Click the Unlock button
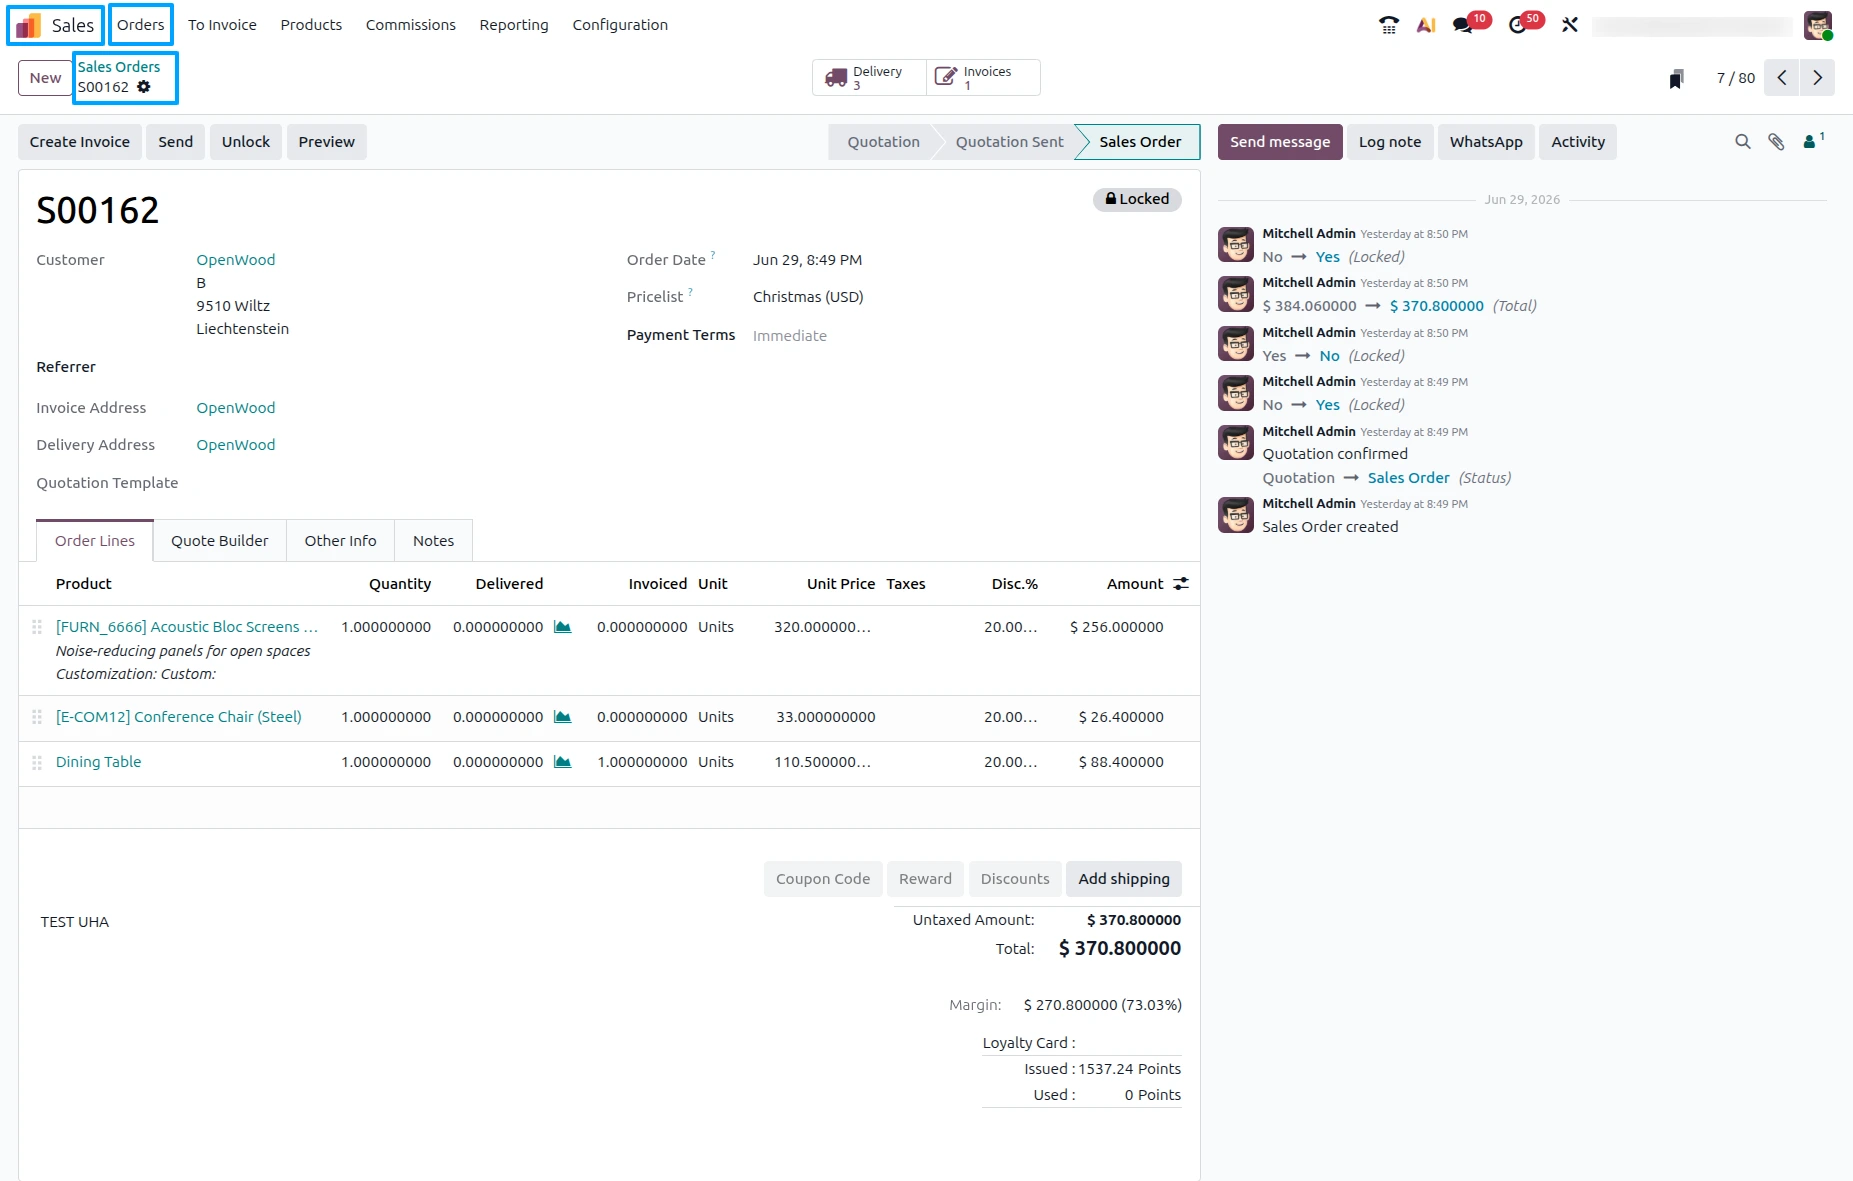Image resolution: width=1853 pixels, height=1181 pixels. (x=246, y=142)
